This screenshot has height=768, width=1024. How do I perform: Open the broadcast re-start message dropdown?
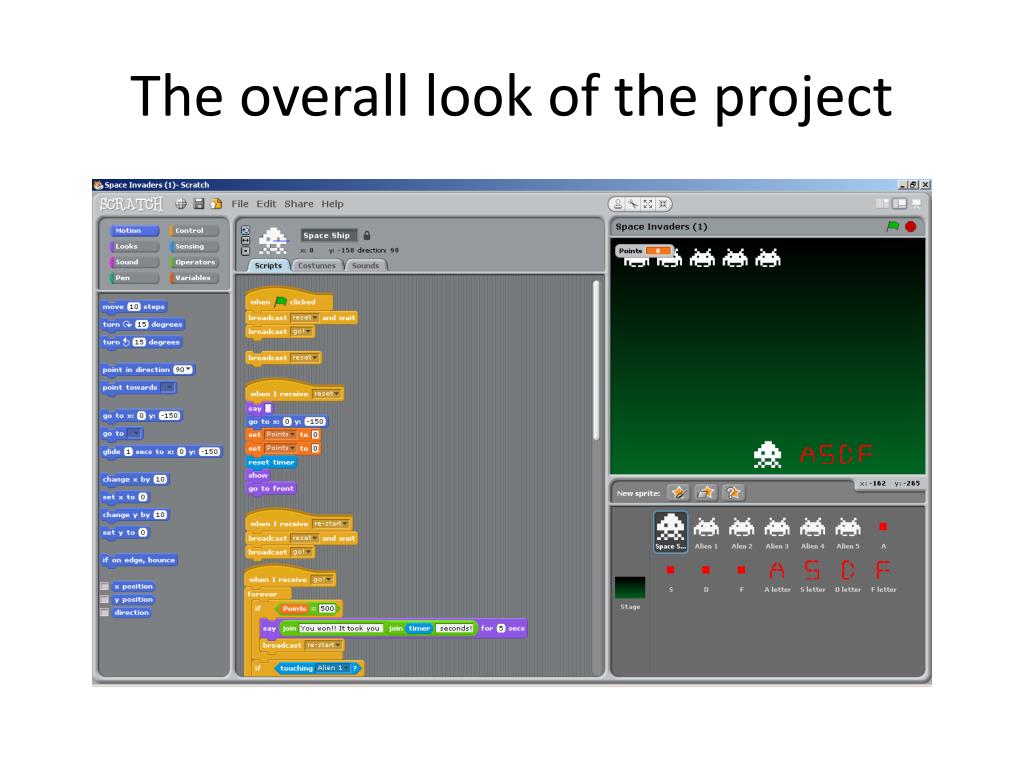323,645
